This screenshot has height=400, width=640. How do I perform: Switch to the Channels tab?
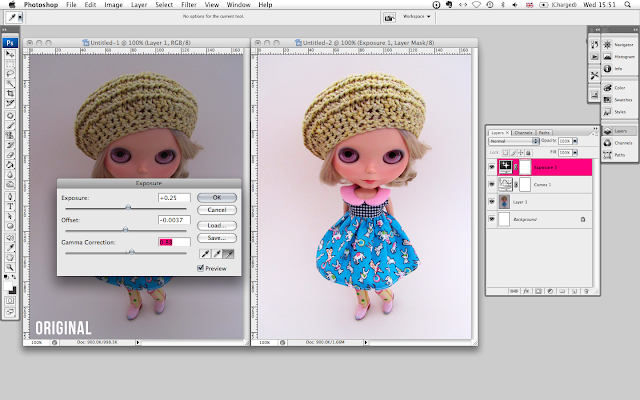point(523,132)
